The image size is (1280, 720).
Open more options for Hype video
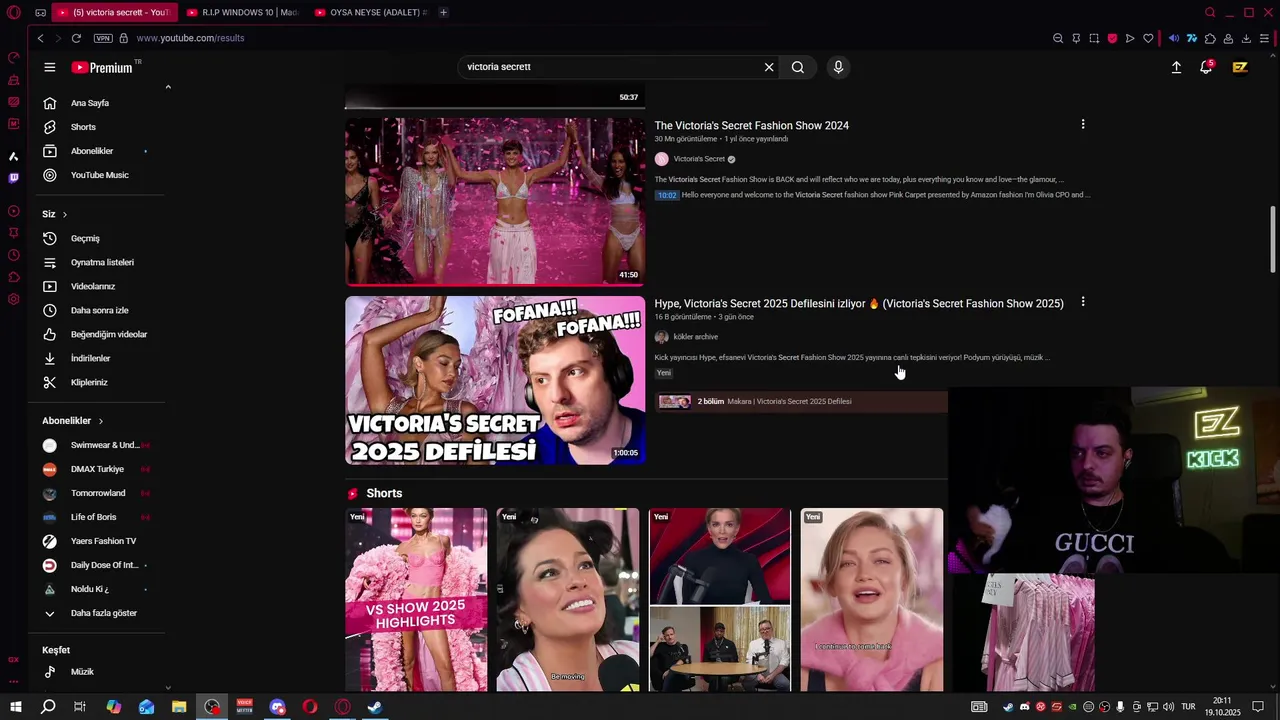point(1082,302)
